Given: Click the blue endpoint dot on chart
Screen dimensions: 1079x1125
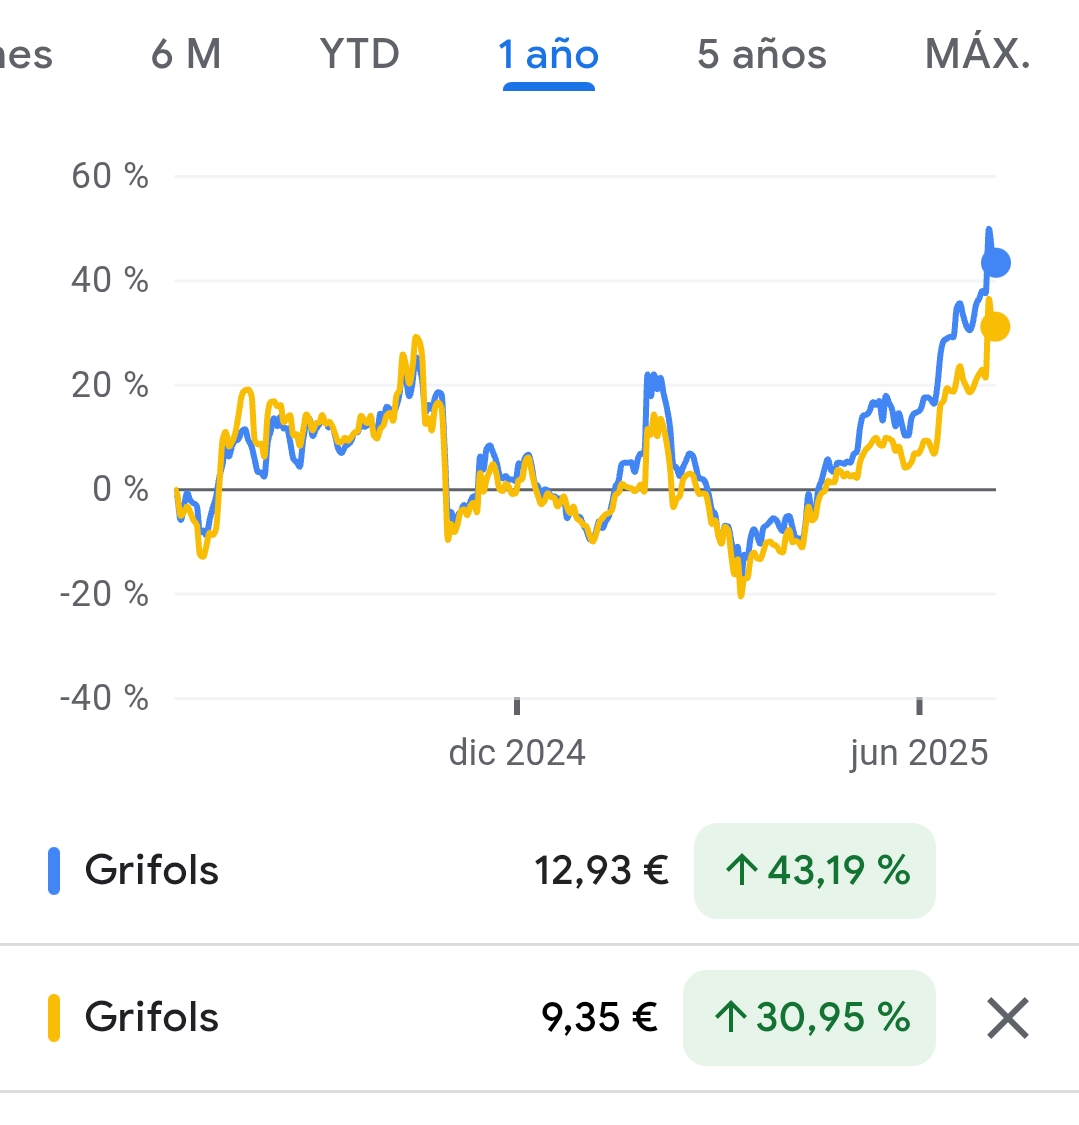Looking at the screenshot, I should tap(996, 263).
